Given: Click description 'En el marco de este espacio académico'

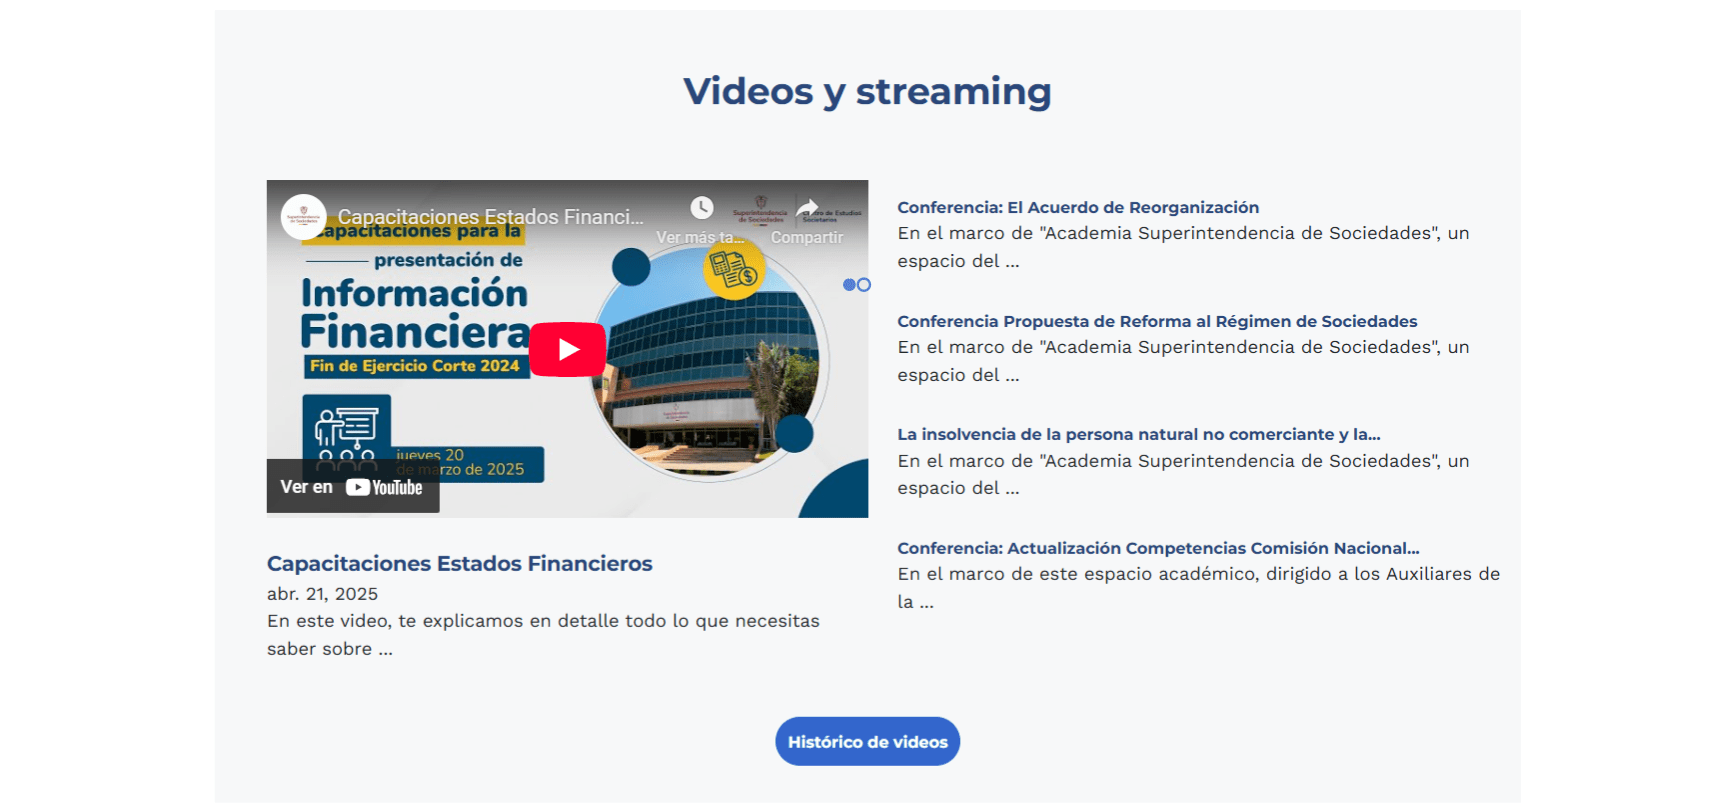Looking at the screenshot, I should point(1198,588).
